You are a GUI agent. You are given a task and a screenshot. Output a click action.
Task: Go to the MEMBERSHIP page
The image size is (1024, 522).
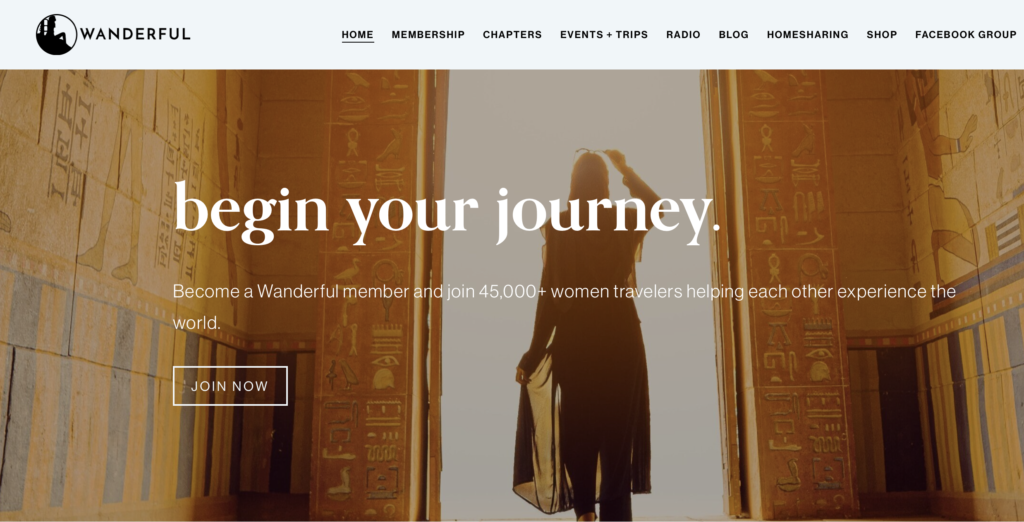[x=428, y=35]
